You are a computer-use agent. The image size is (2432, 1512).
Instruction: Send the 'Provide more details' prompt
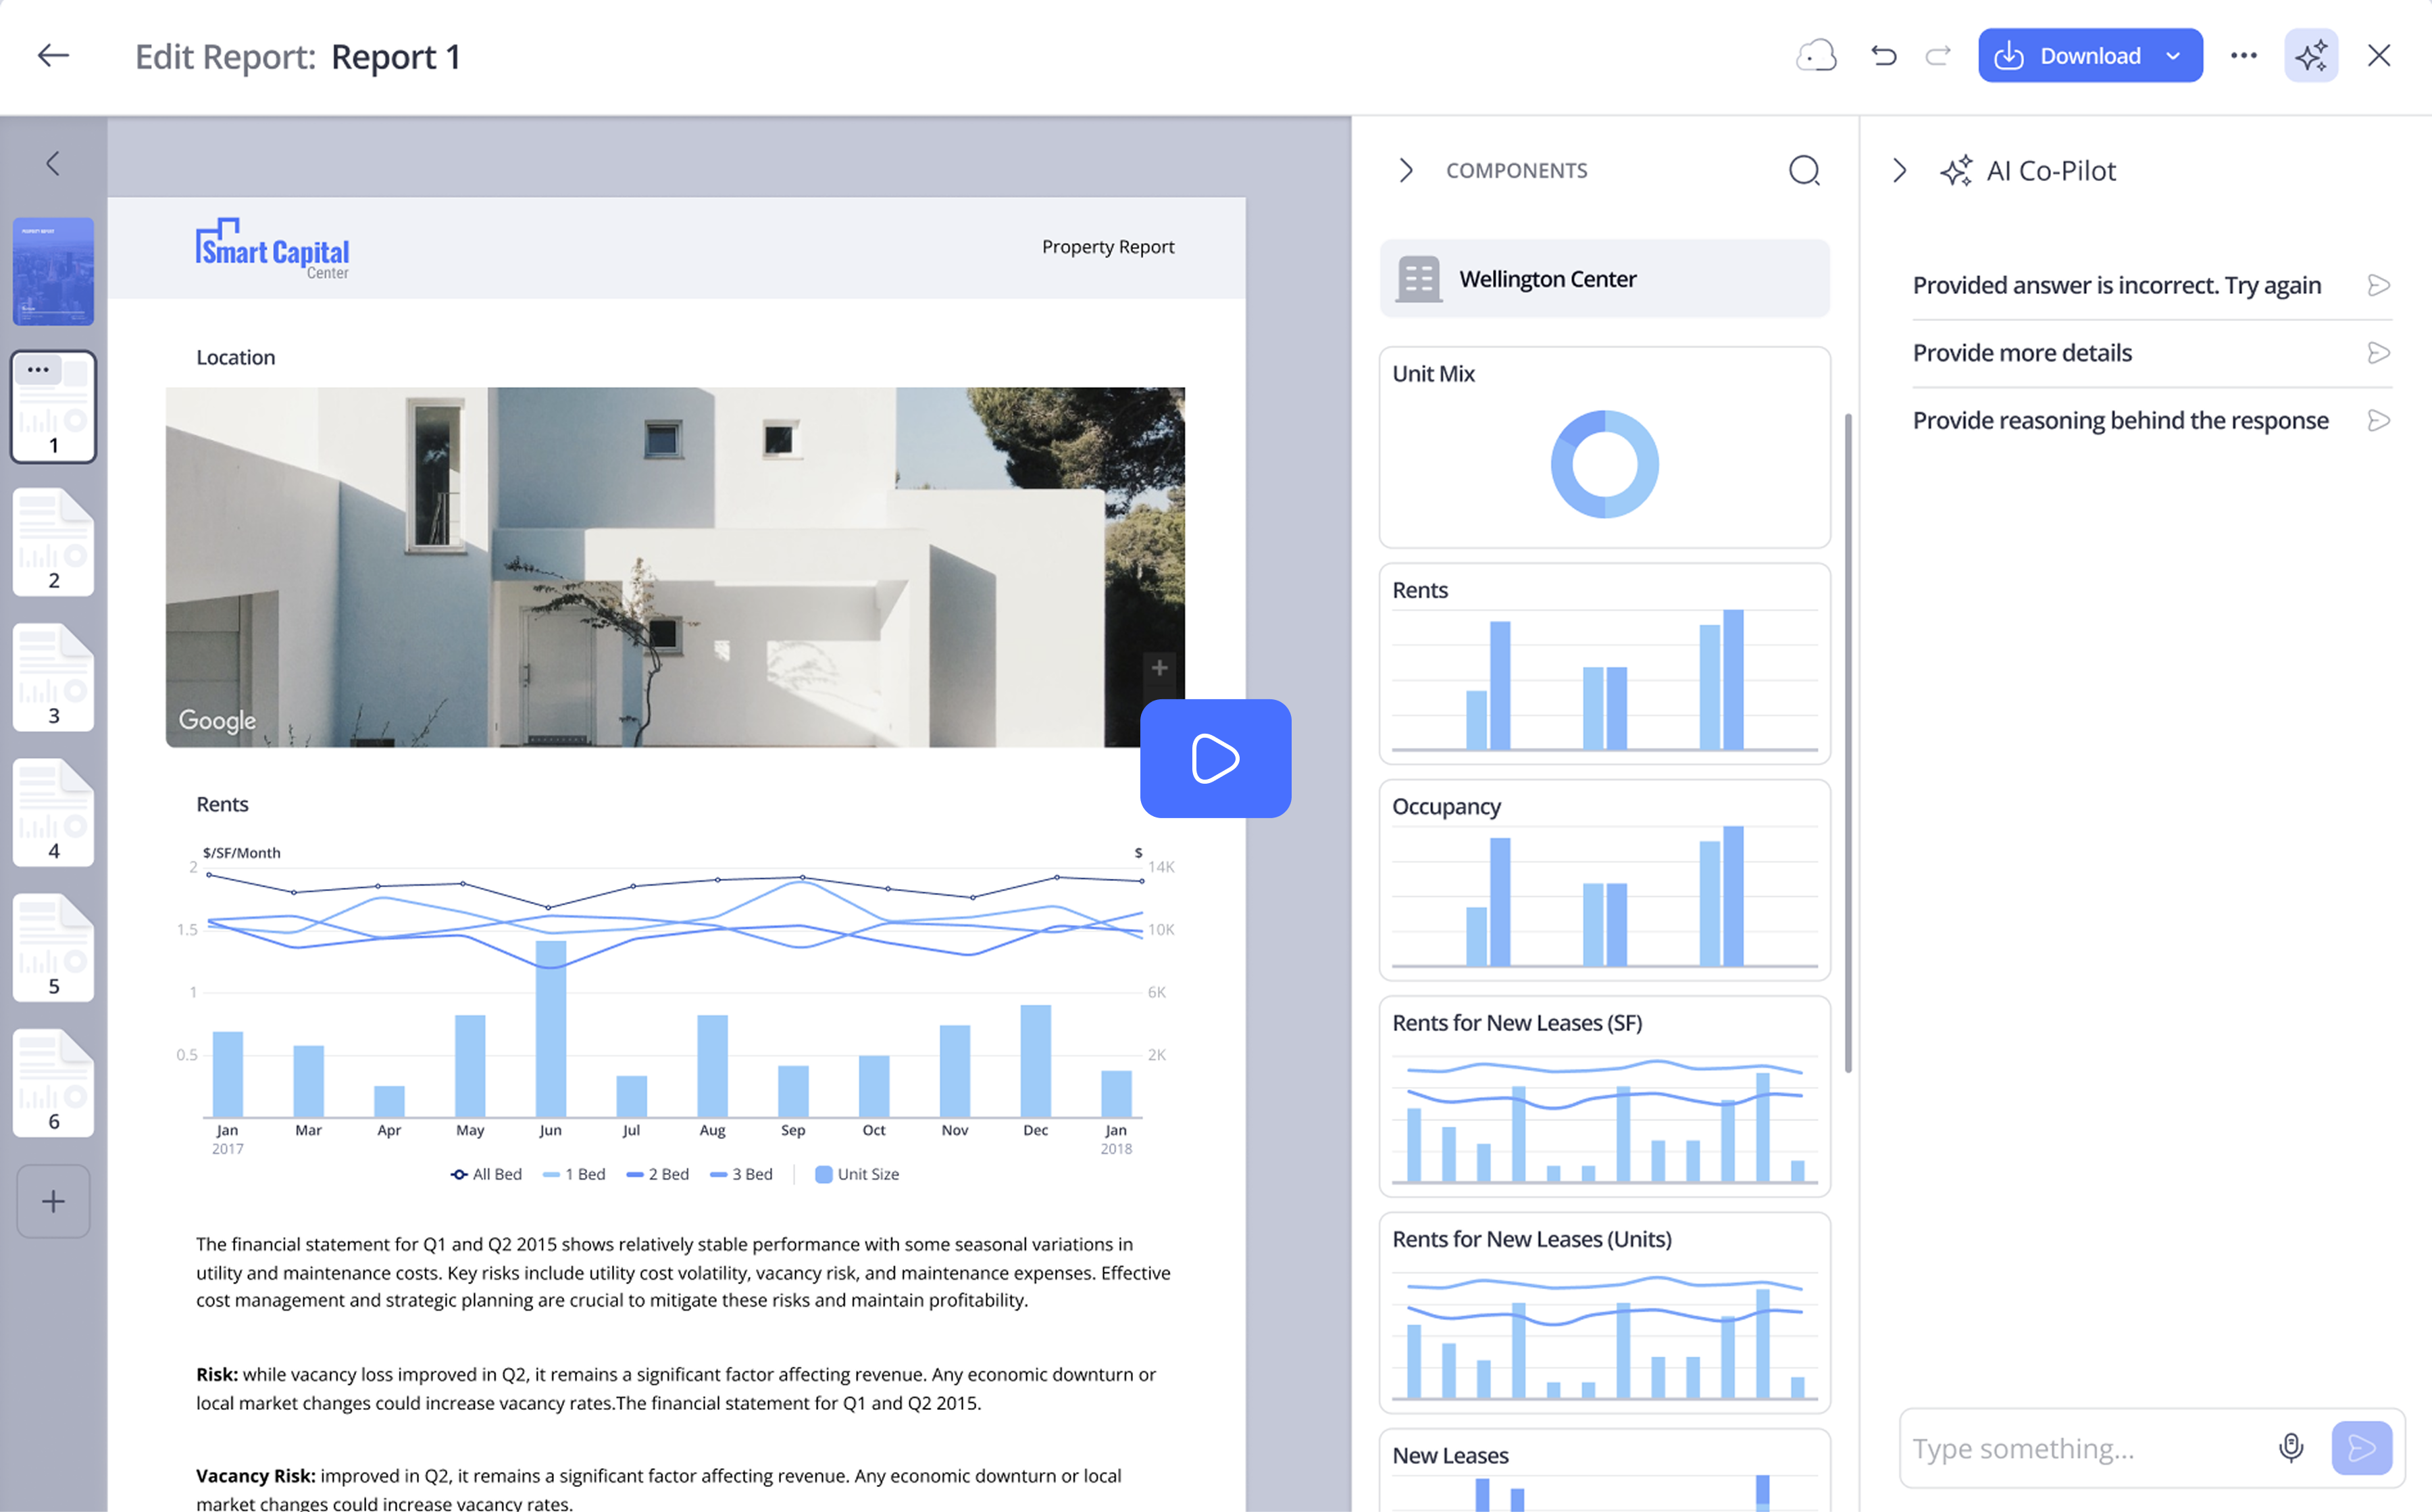(2378, 353)
